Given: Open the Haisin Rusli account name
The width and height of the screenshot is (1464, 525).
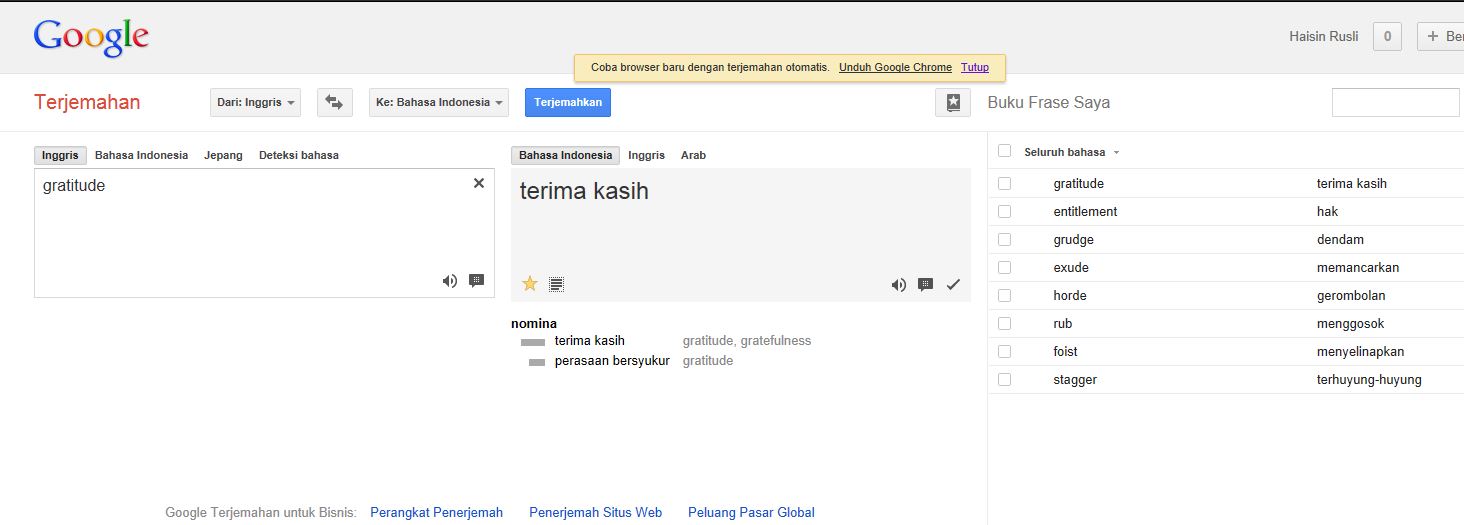Looking at the screenshot, I should tap(1324, 37).
